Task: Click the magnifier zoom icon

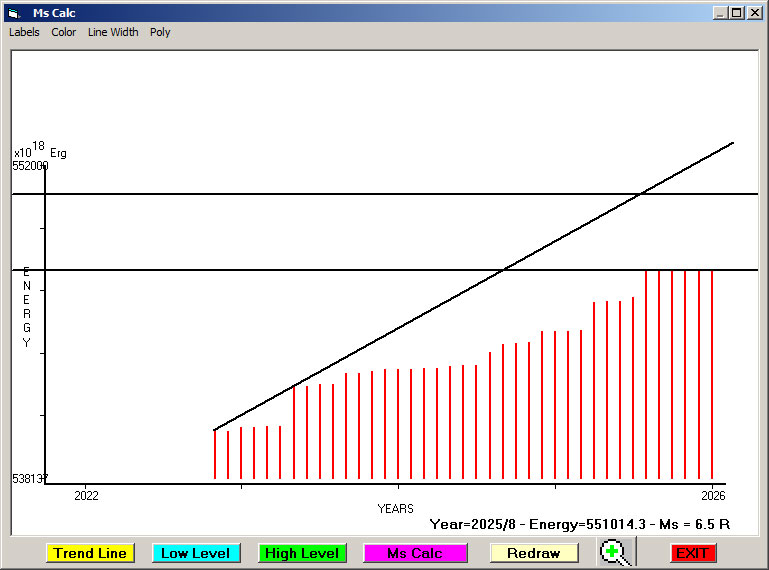Action: pyautogui.click(x=615, y=552)
